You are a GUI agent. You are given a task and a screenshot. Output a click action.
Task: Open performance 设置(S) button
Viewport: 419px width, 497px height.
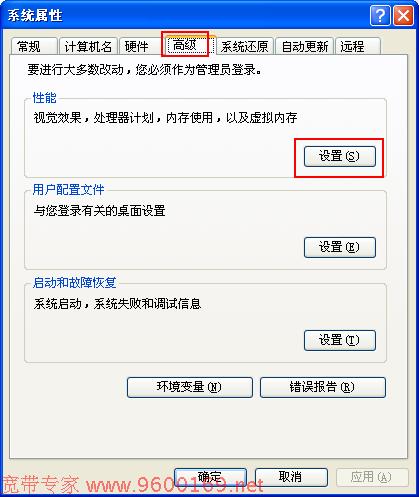[340, 156]
